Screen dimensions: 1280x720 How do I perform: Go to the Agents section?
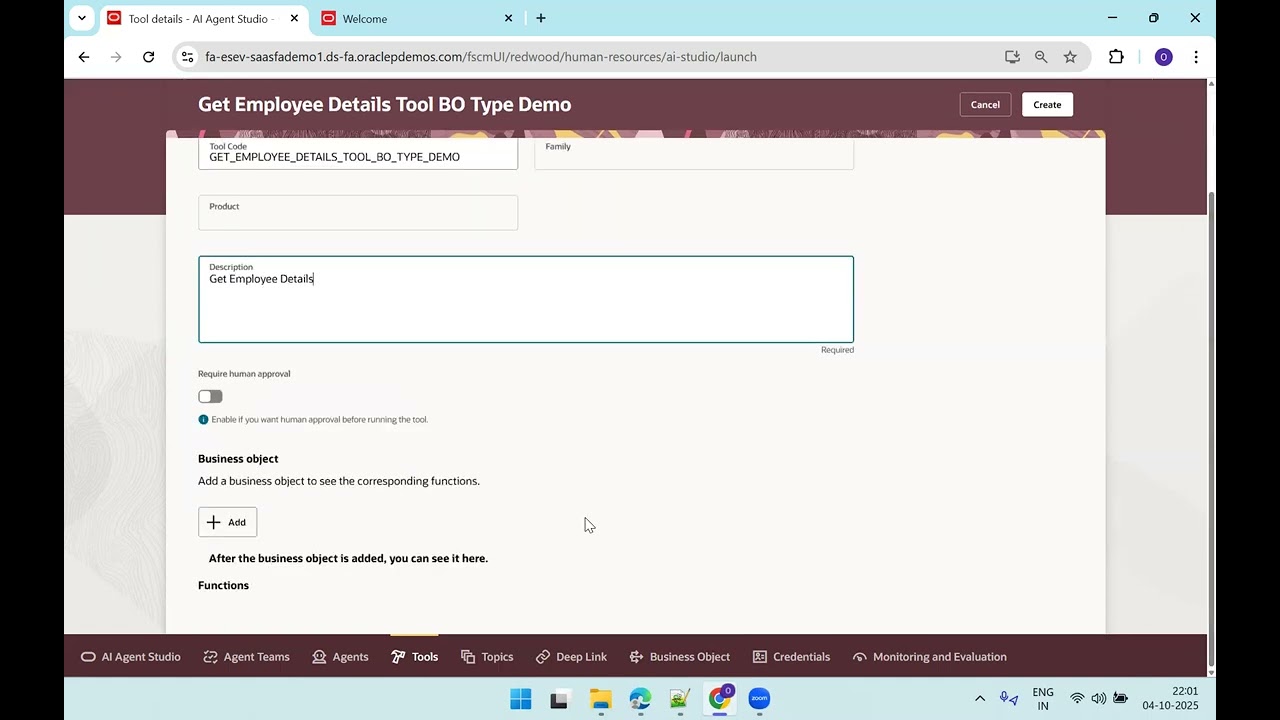click(340, 657)
